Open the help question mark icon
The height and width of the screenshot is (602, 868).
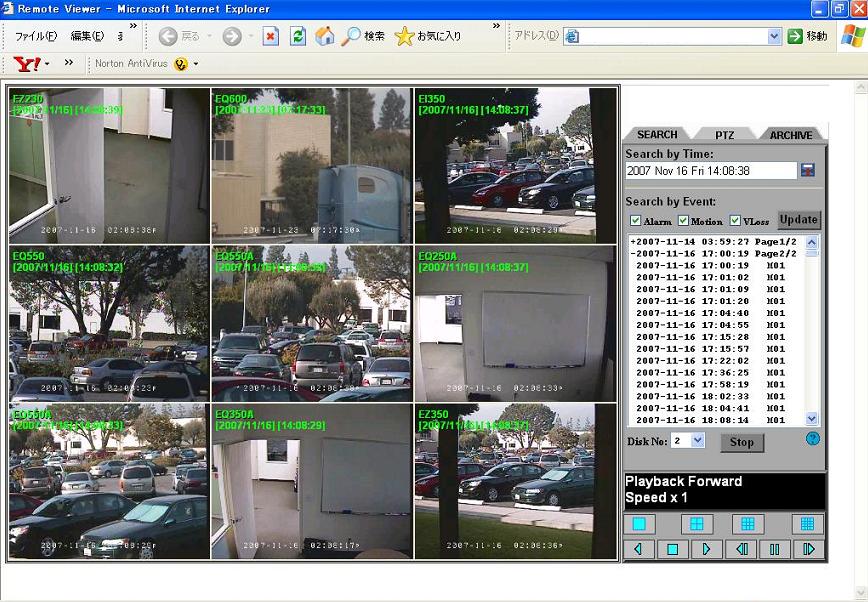[813, 439]
